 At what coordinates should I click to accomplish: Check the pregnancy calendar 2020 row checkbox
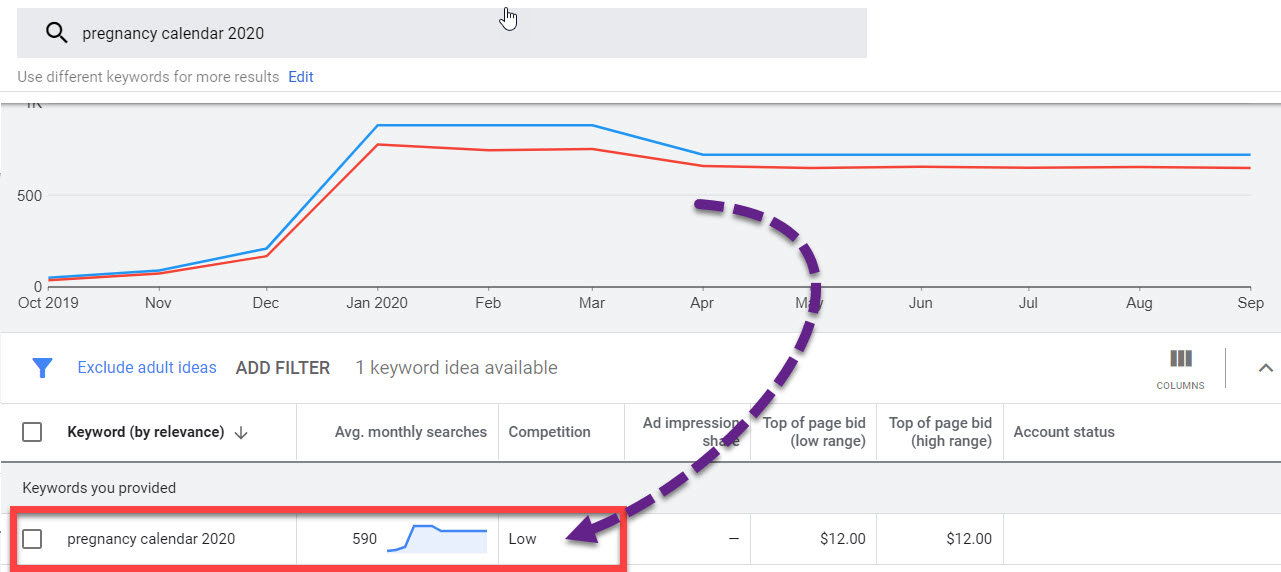click(x=32, y=539)
